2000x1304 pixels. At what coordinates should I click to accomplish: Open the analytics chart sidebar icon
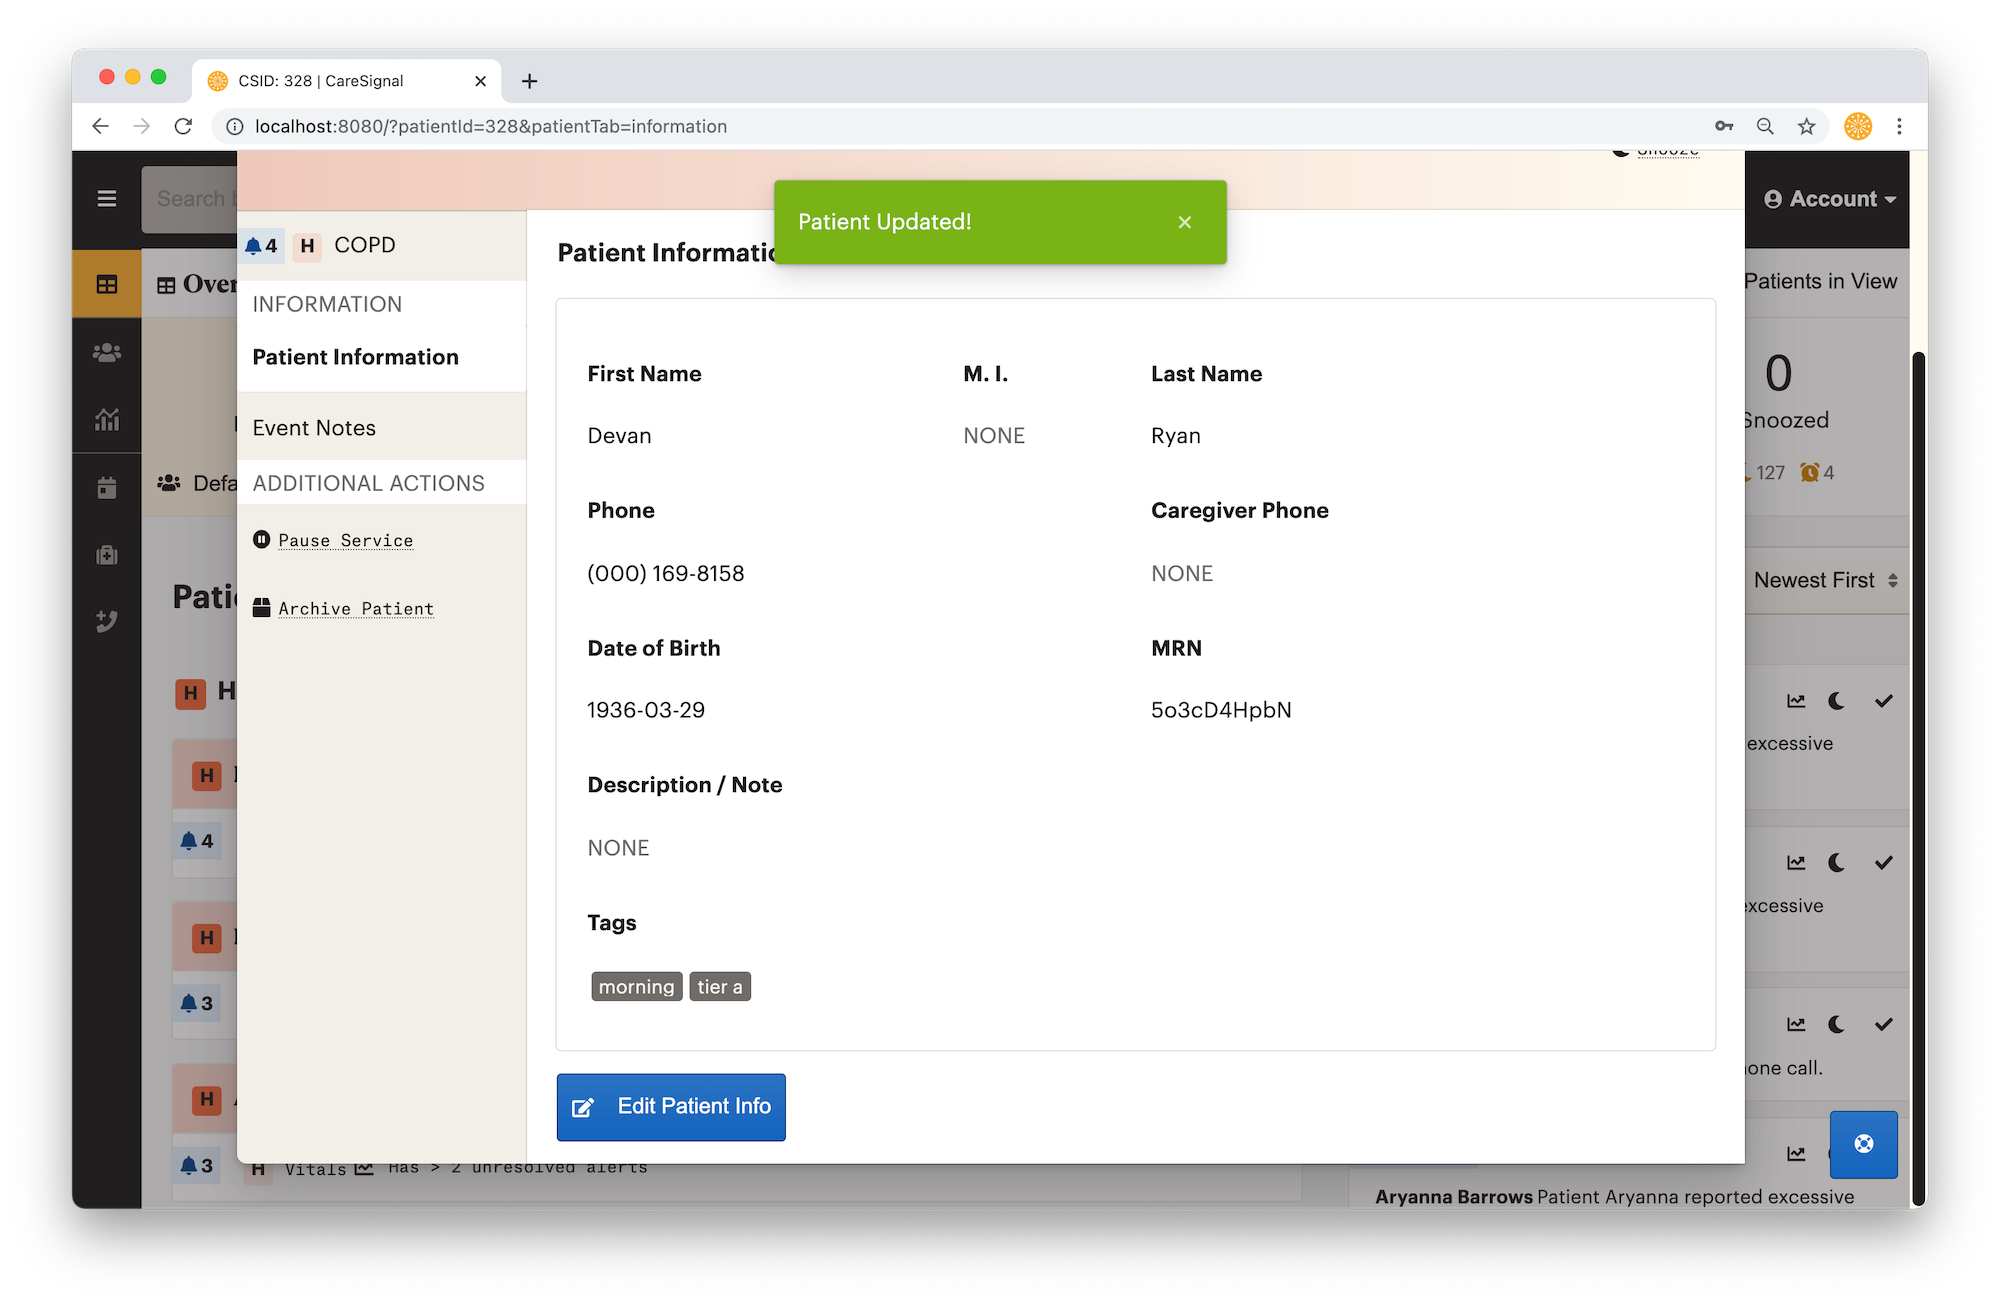pos(107,419)
